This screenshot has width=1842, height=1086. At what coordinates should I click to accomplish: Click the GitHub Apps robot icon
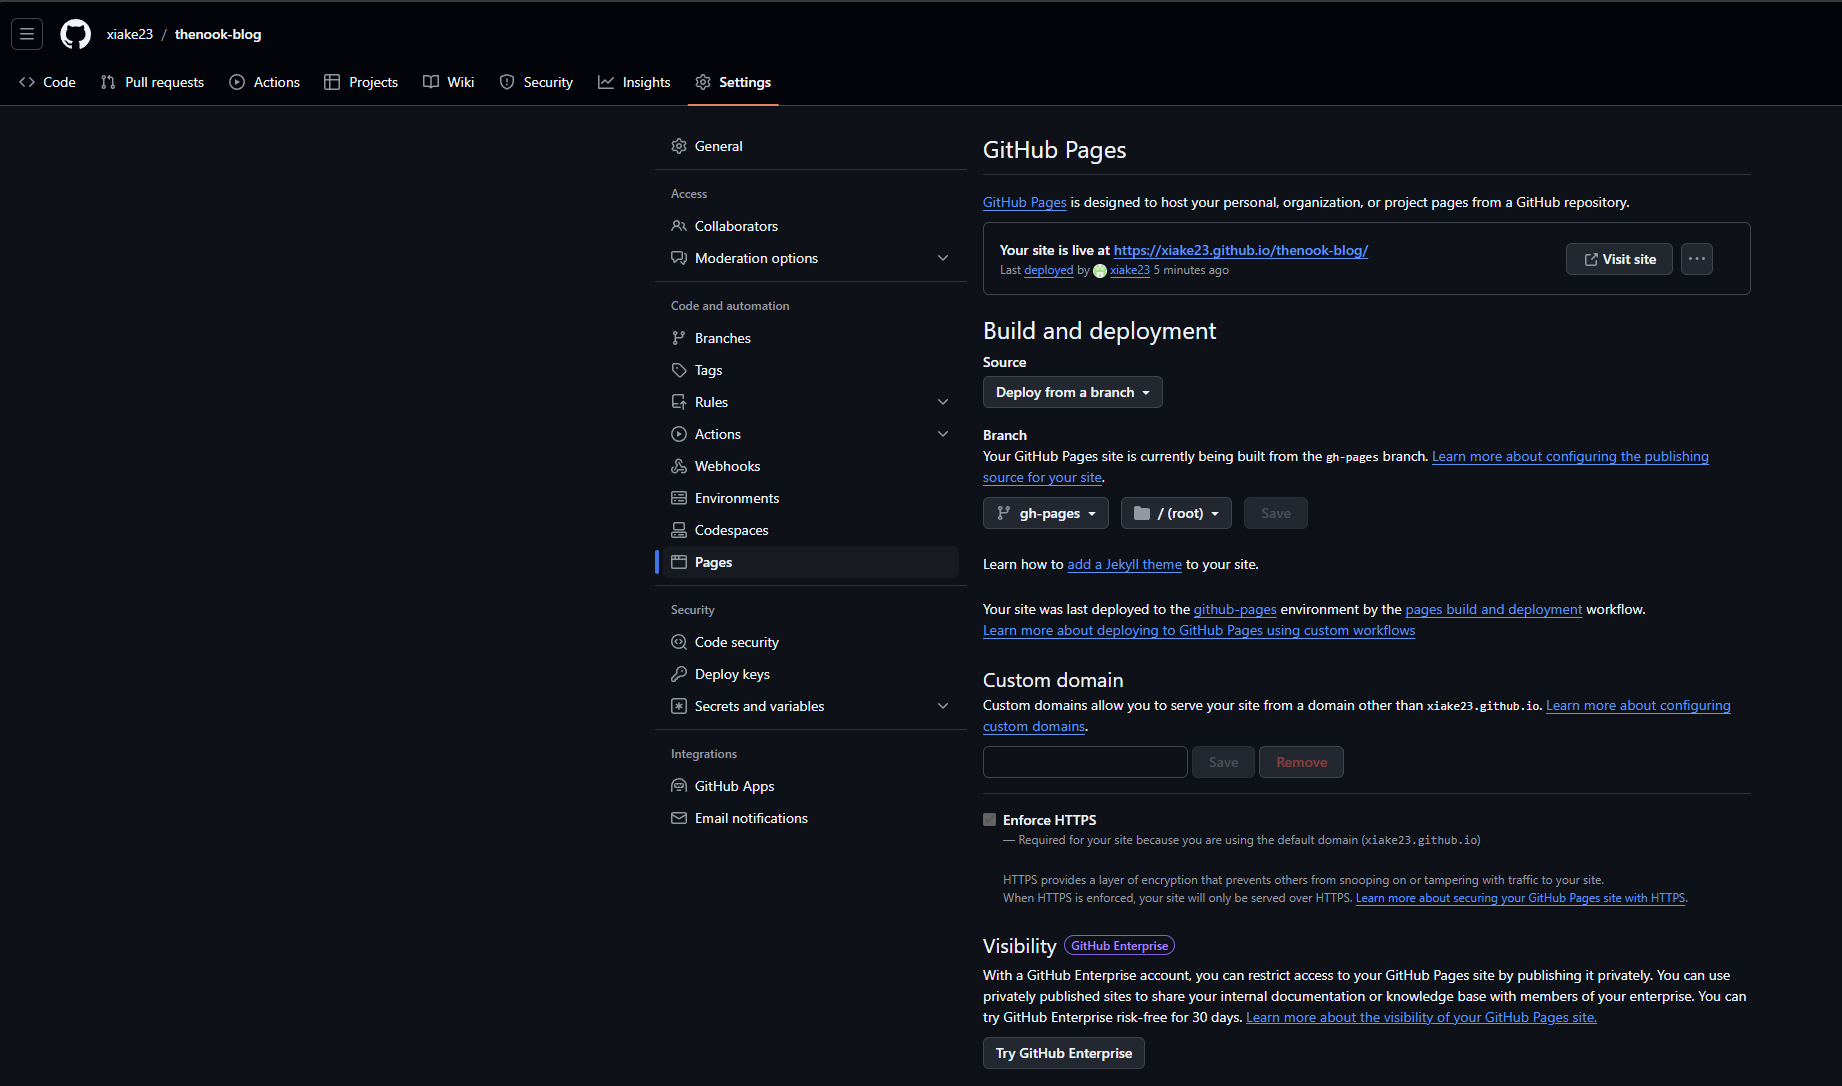click(x=679, y=786)
